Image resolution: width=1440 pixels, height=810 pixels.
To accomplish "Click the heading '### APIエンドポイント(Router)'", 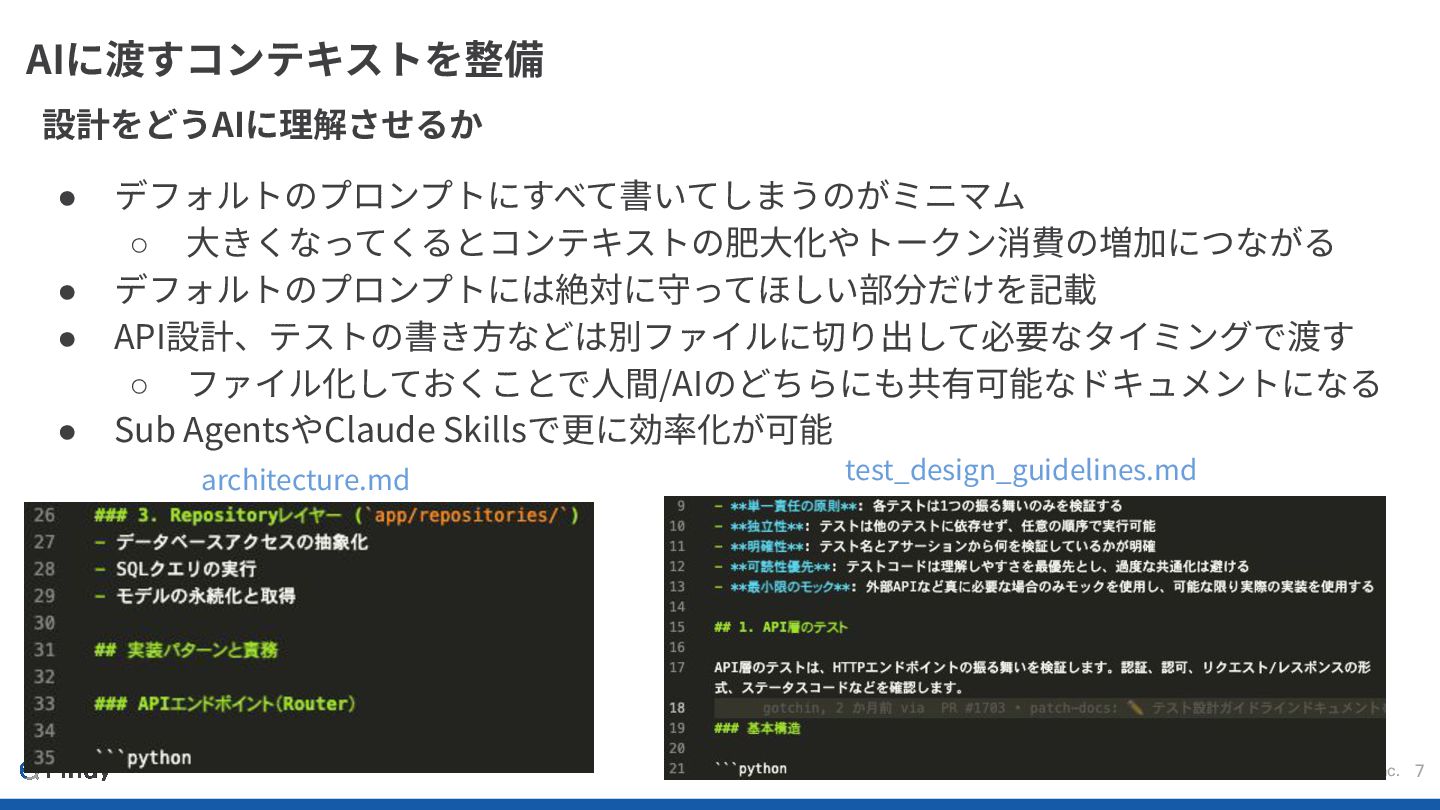I will pos(225,704).
